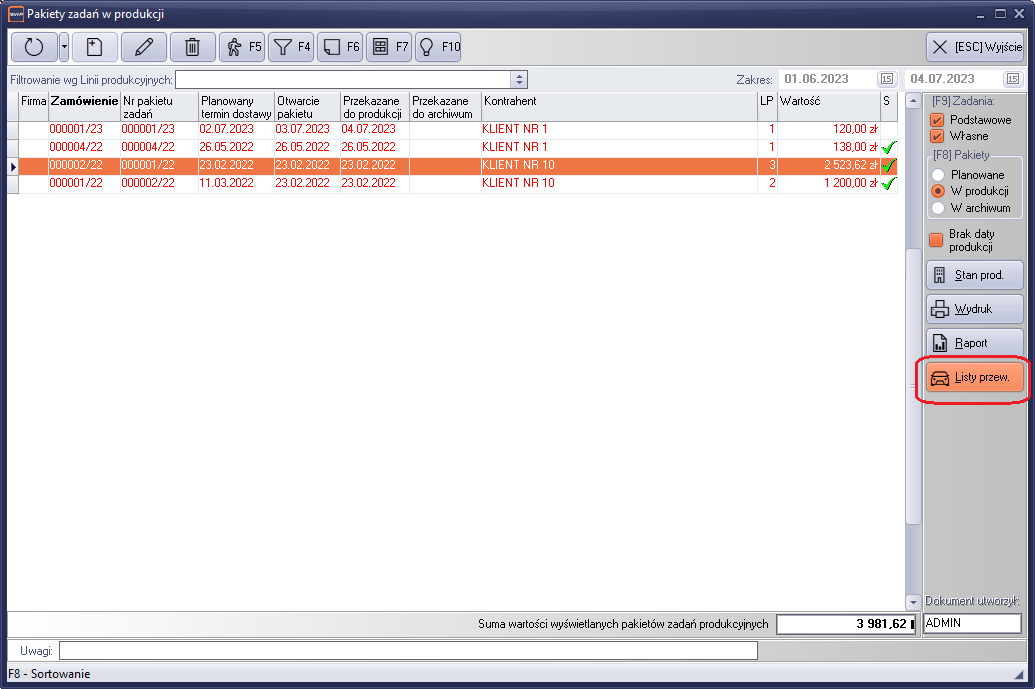The height and width of the screenshot is (689, 1035).
Task: Expand the arrow next to refresh button
Action: pos(64,47)
